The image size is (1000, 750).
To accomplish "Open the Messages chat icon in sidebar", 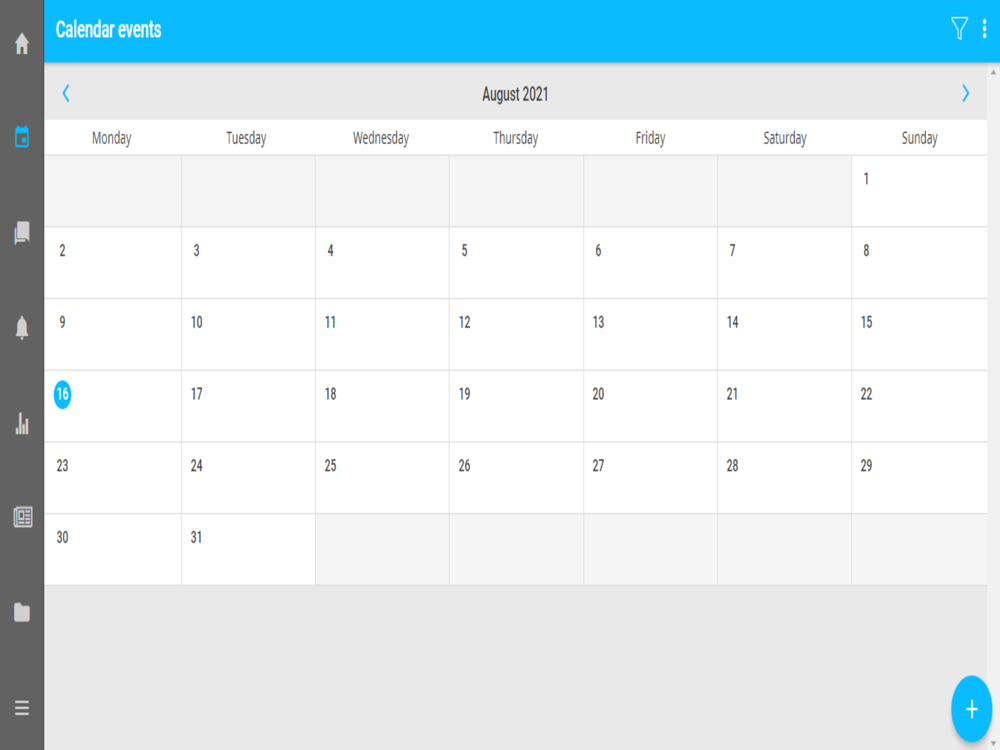I will point(22,233).
